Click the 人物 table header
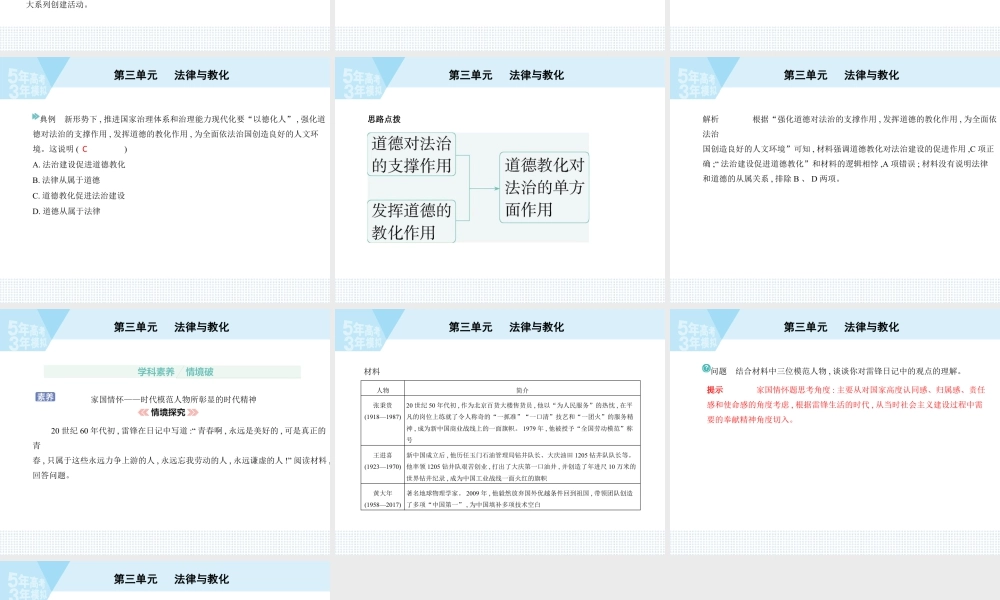The width and height of the screenshot is (1000, 600). [x=383, y=390]
